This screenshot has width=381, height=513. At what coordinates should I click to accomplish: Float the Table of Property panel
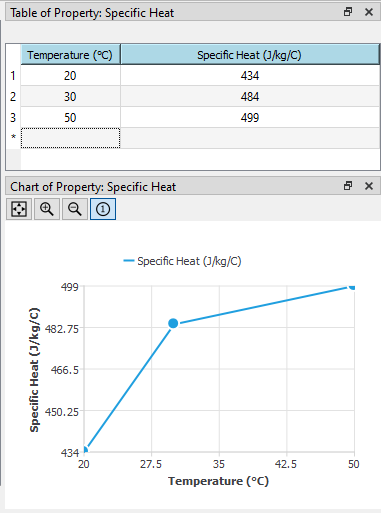click(x=348, y=12)
